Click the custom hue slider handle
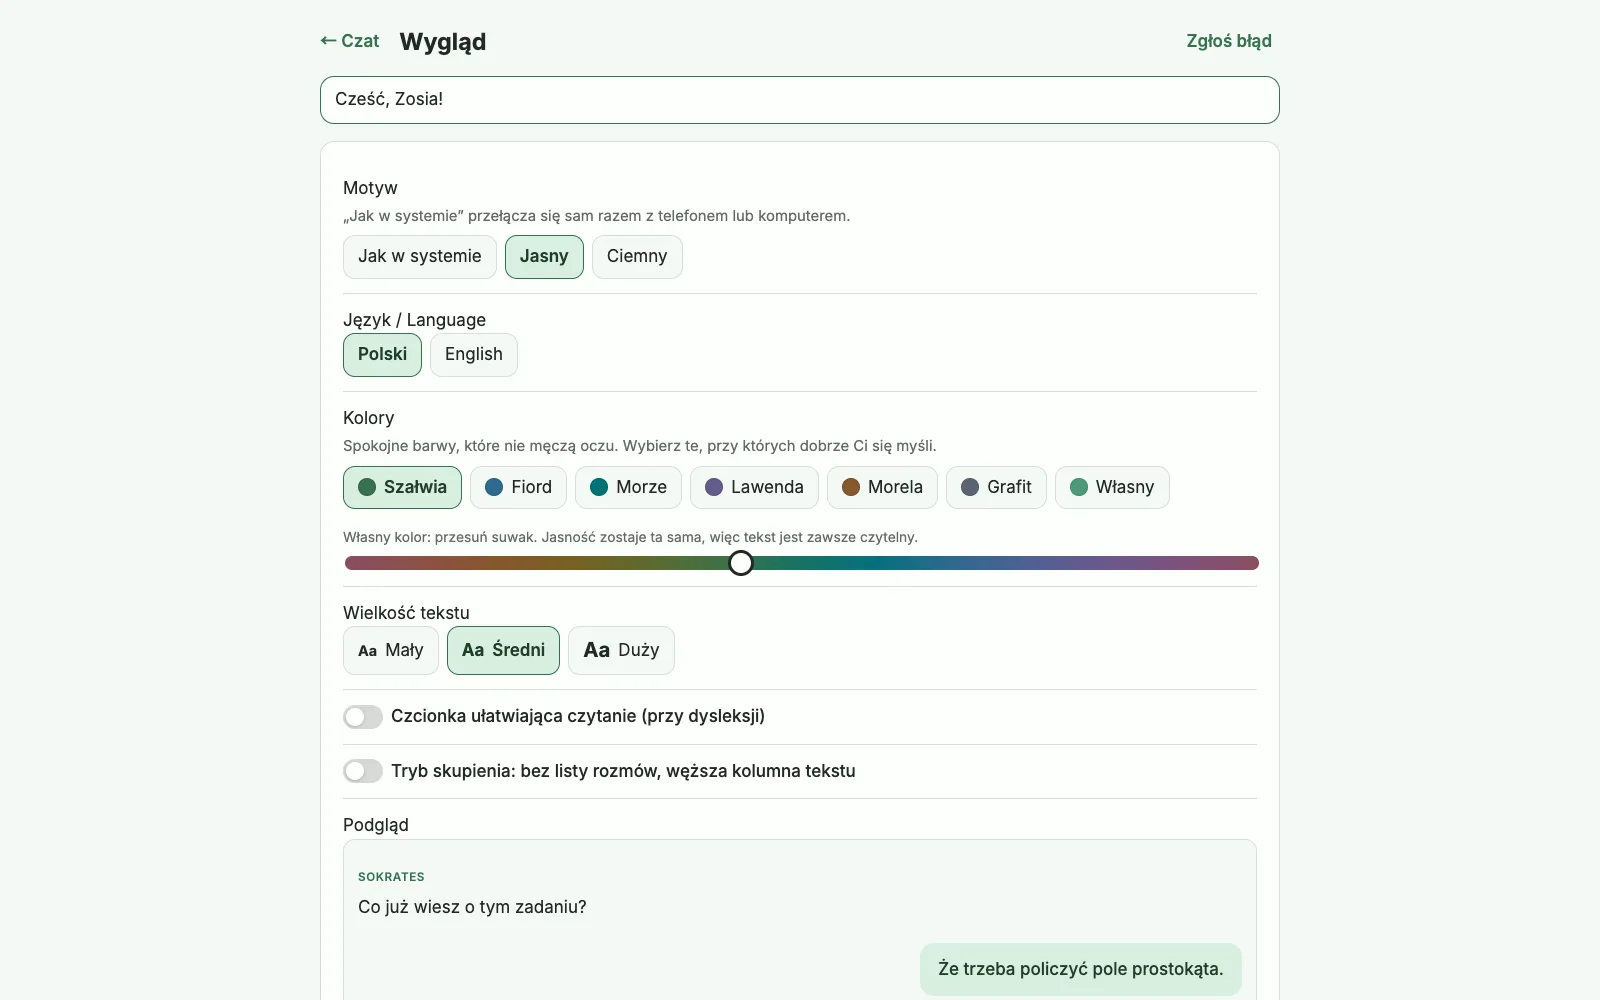1600x1000 pixels. 741,564
